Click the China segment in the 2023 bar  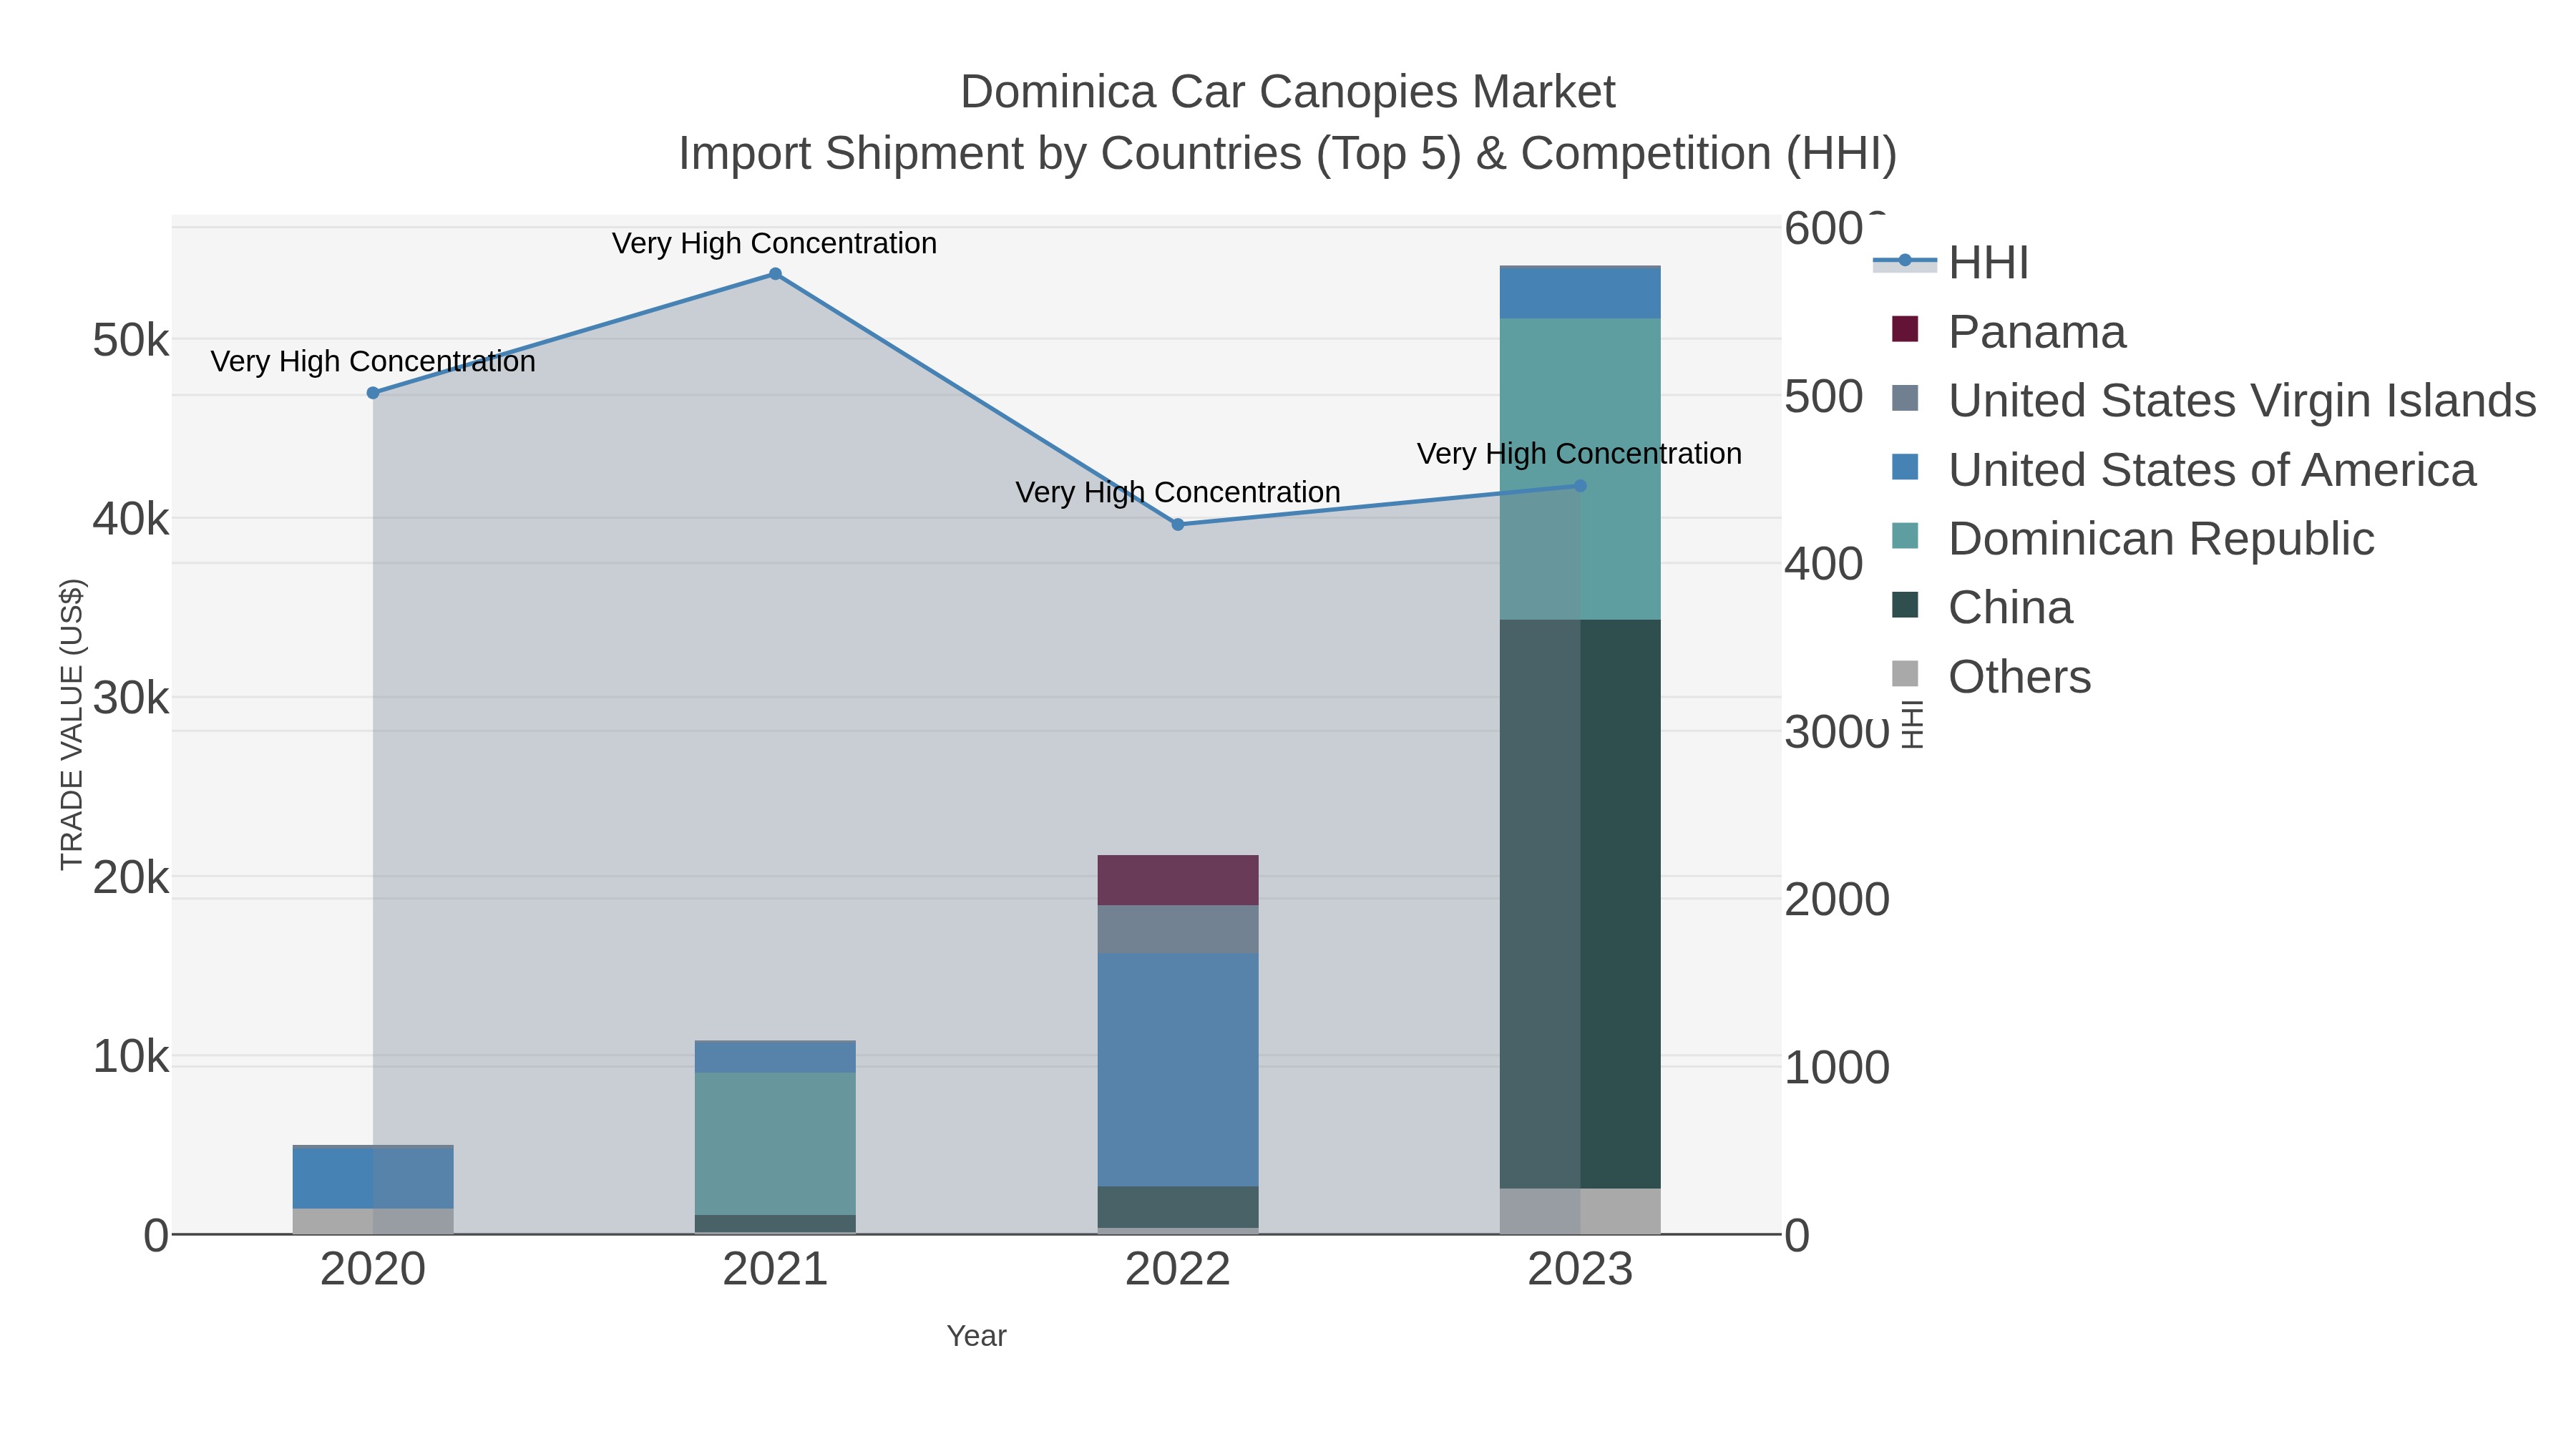coord(1580,904)
